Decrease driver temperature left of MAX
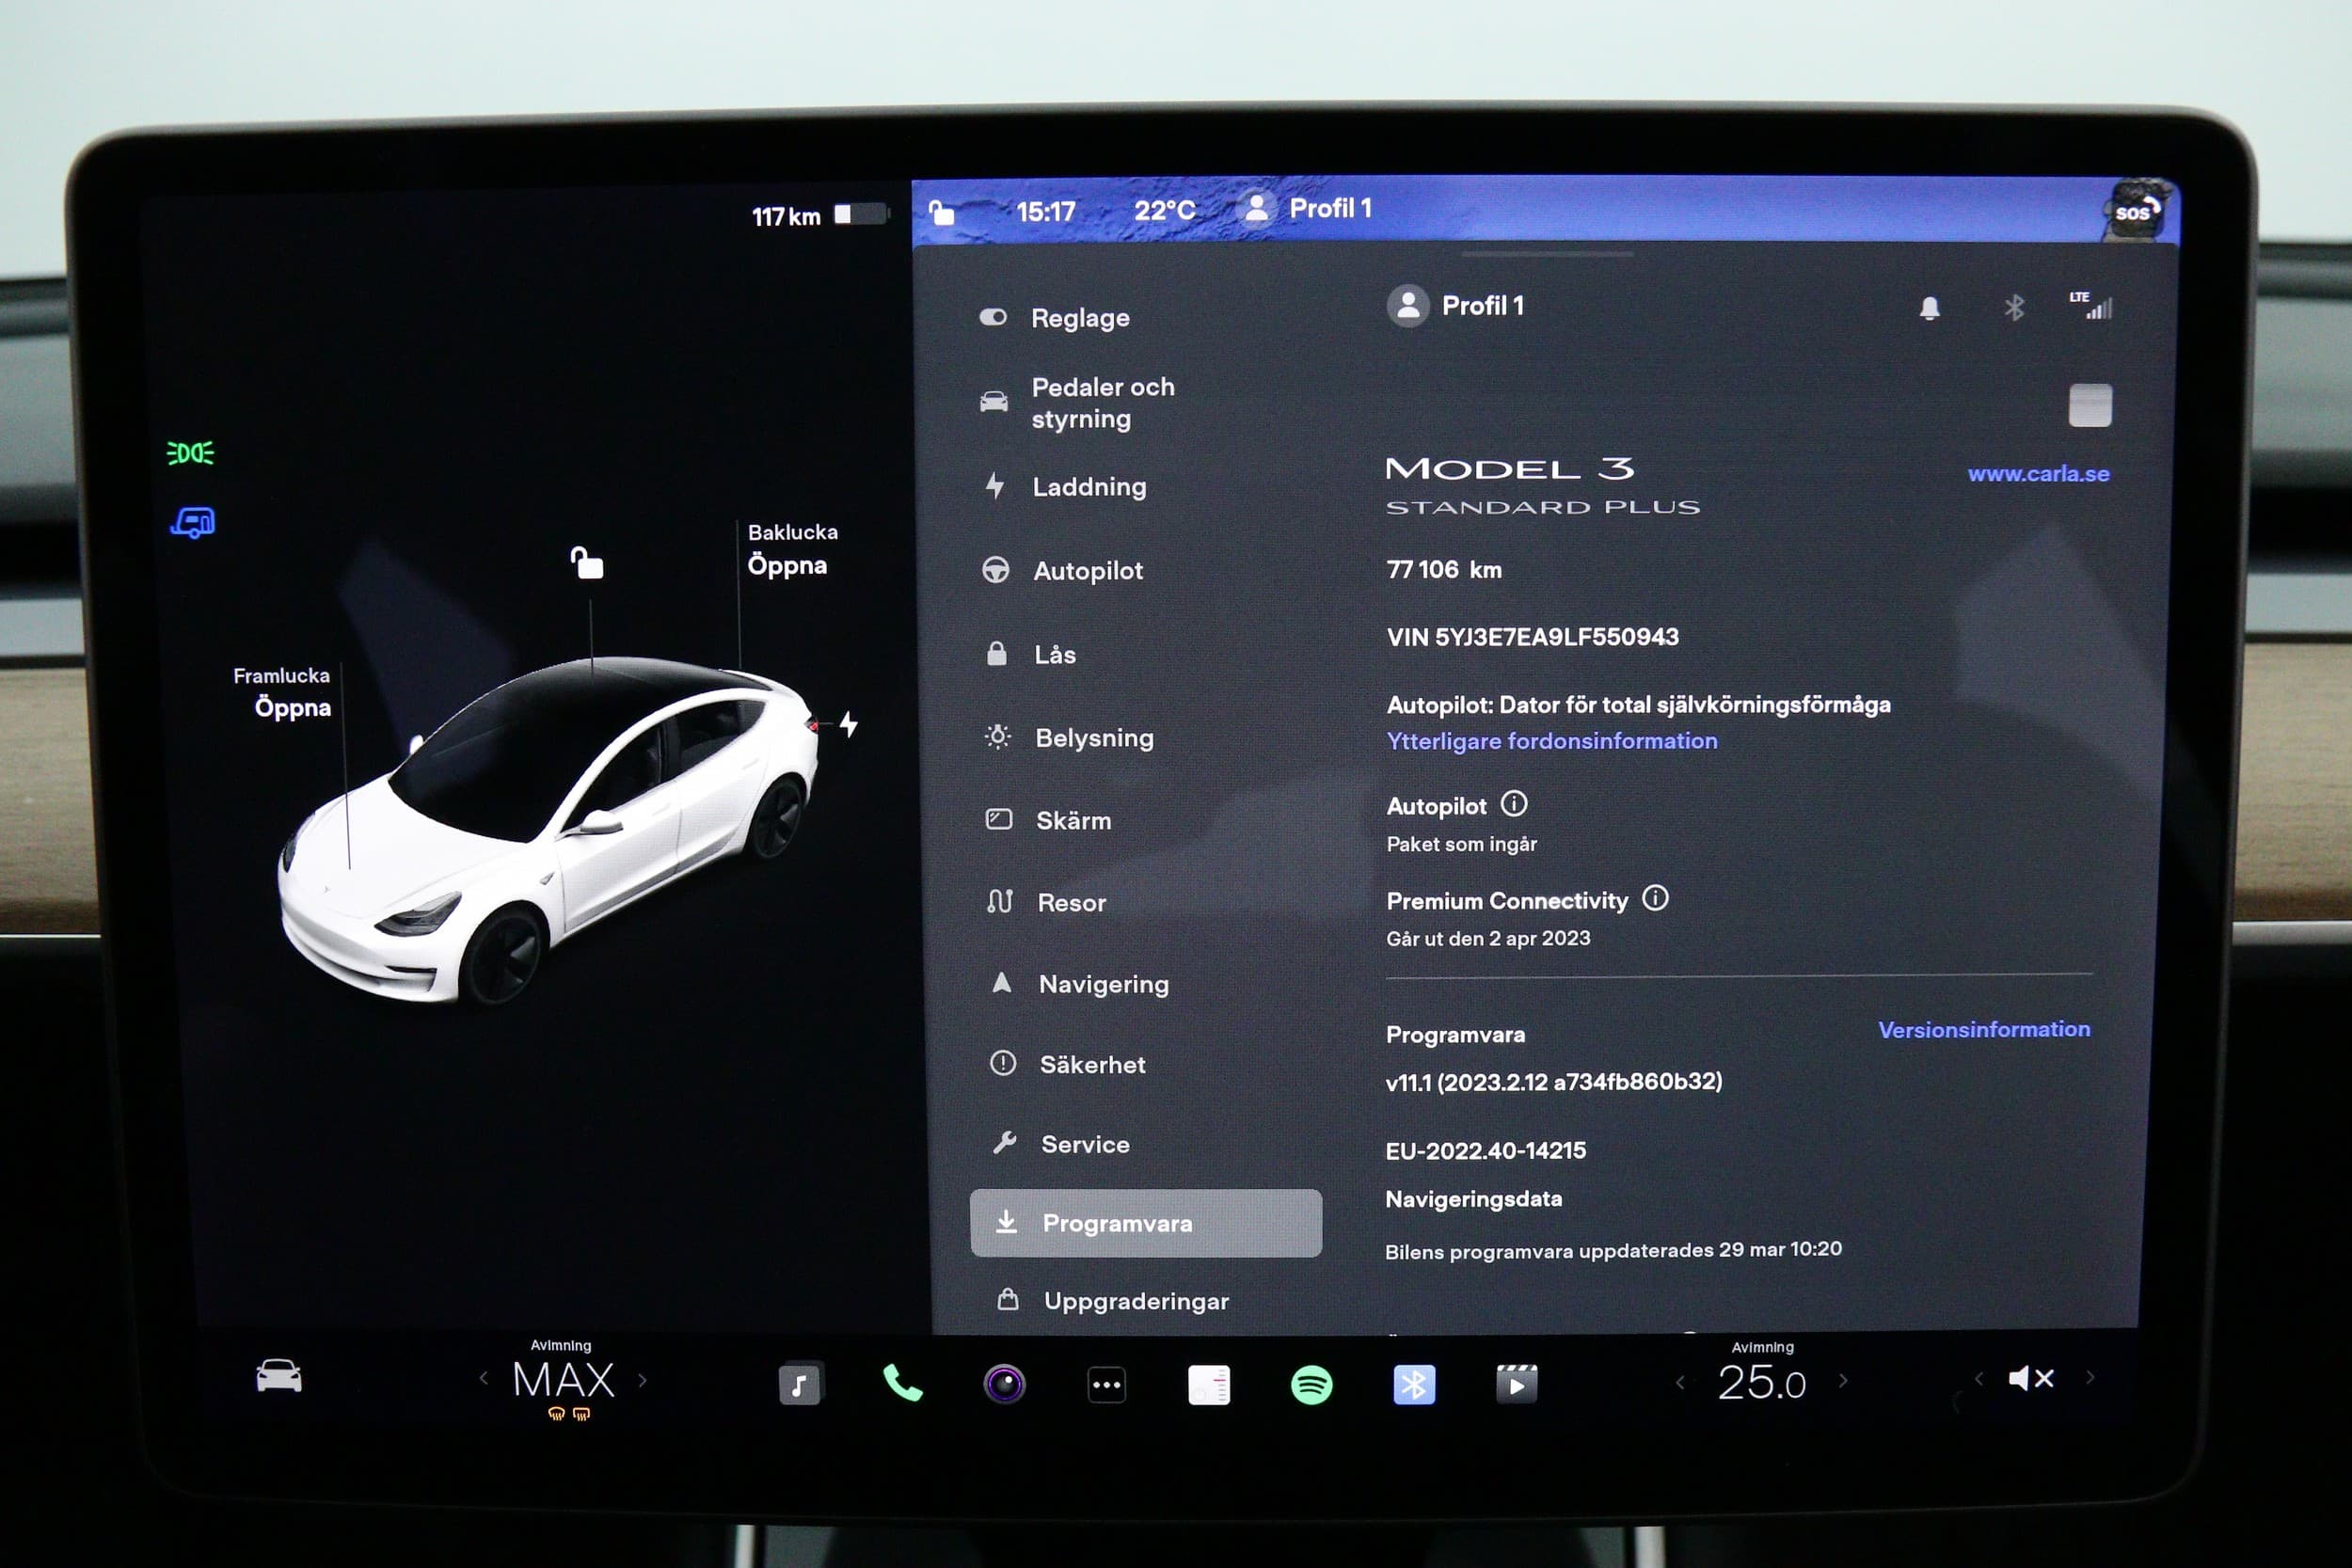 tap(484, 1378)
